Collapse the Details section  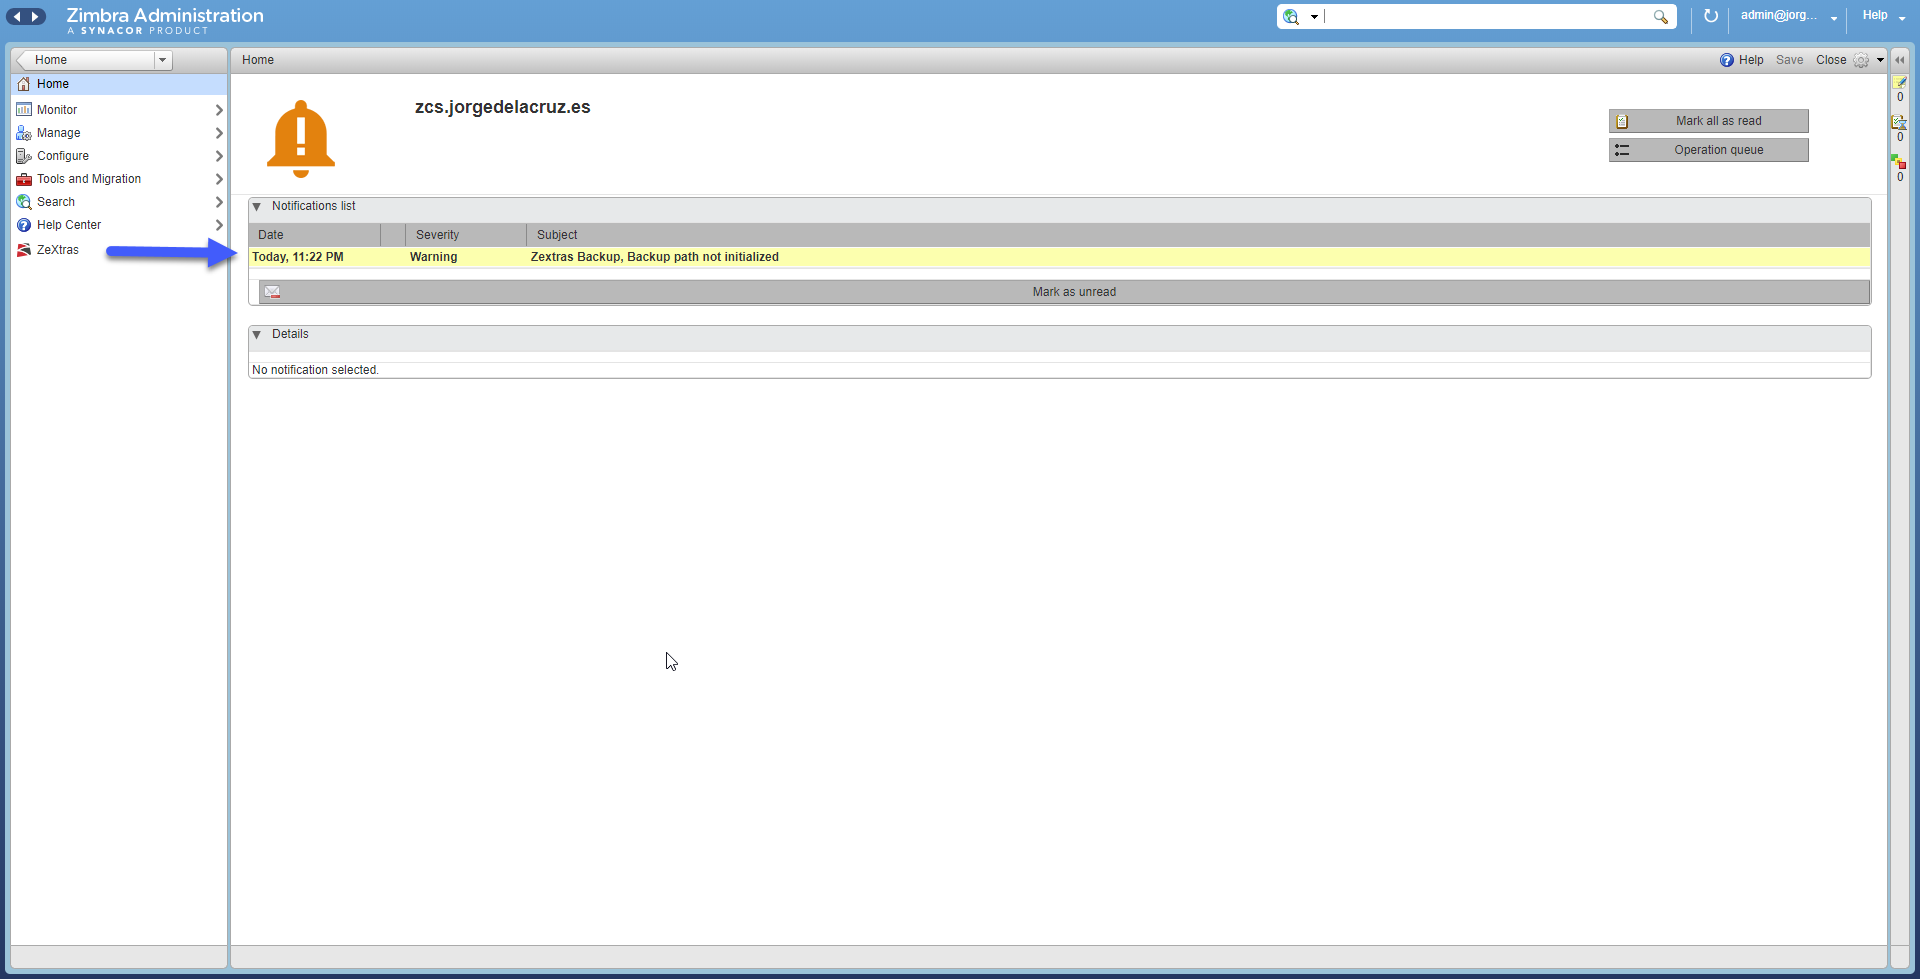pyautogui.click(x=257, y=335)
